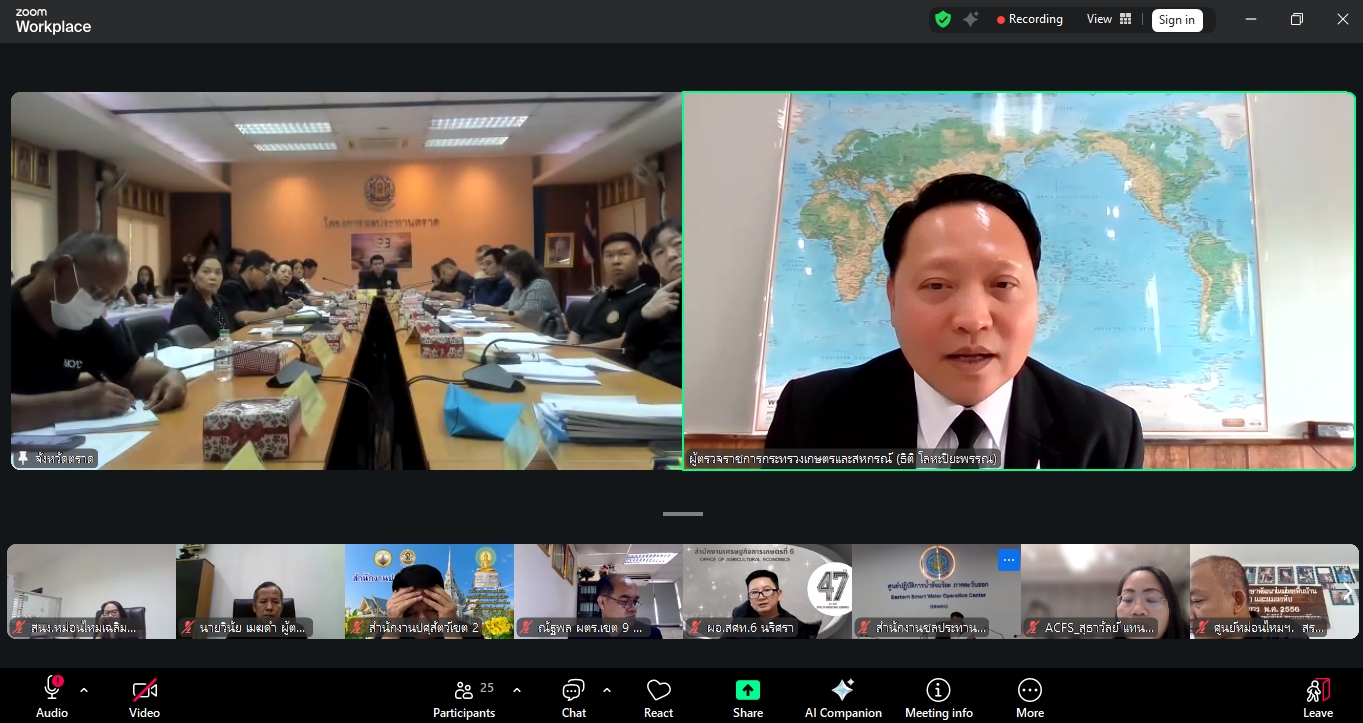Expand the Chat options chevron

tap(606, 689)
